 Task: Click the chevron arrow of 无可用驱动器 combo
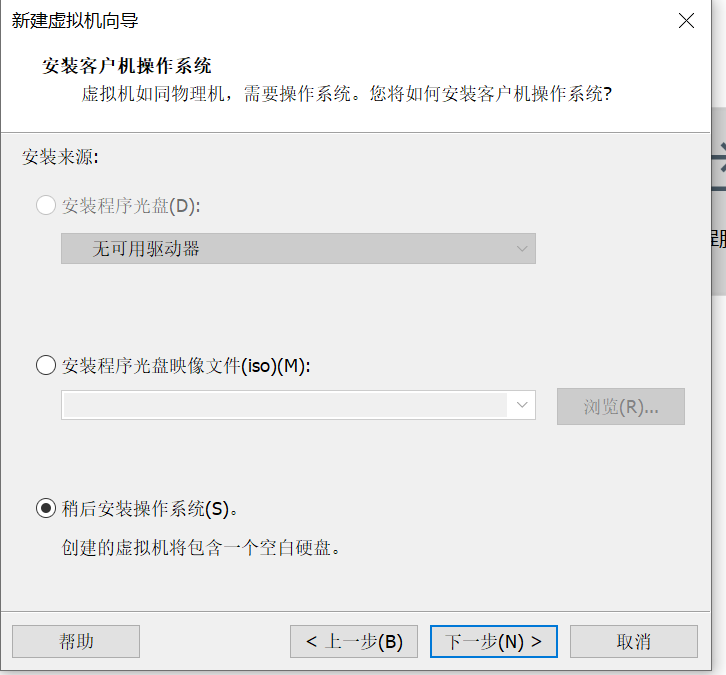pos(522,249)
